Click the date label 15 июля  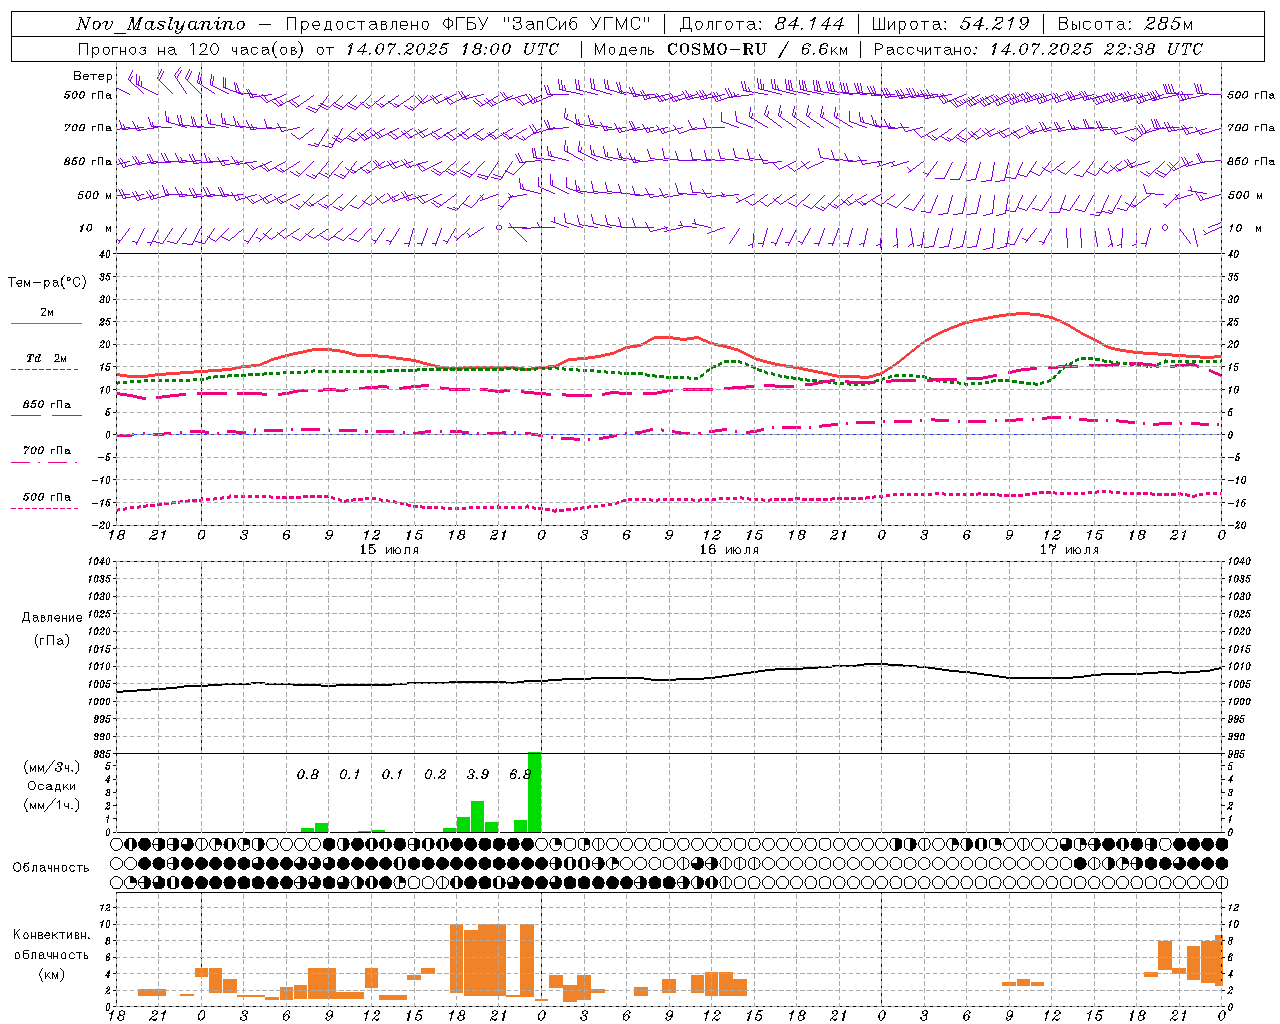tap(389, 550)
